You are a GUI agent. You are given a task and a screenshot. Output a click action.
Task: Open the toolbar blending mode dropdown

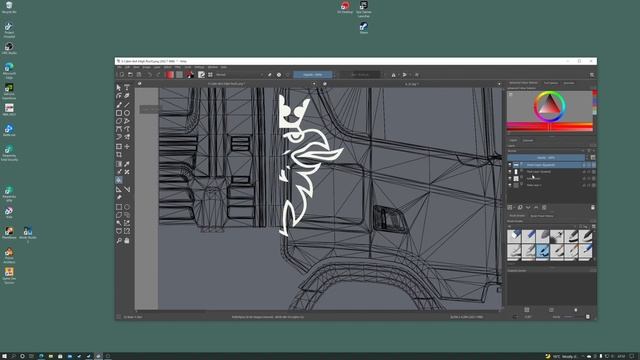pyautogui.click(x=240, y=75)
